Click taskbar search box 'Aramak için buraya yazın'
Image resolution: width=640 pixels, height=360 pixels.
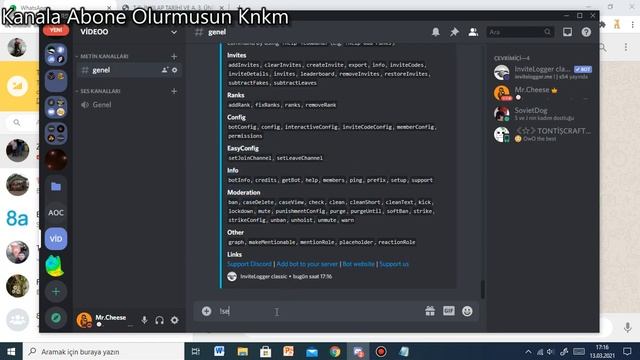click(x=104, y=351)
